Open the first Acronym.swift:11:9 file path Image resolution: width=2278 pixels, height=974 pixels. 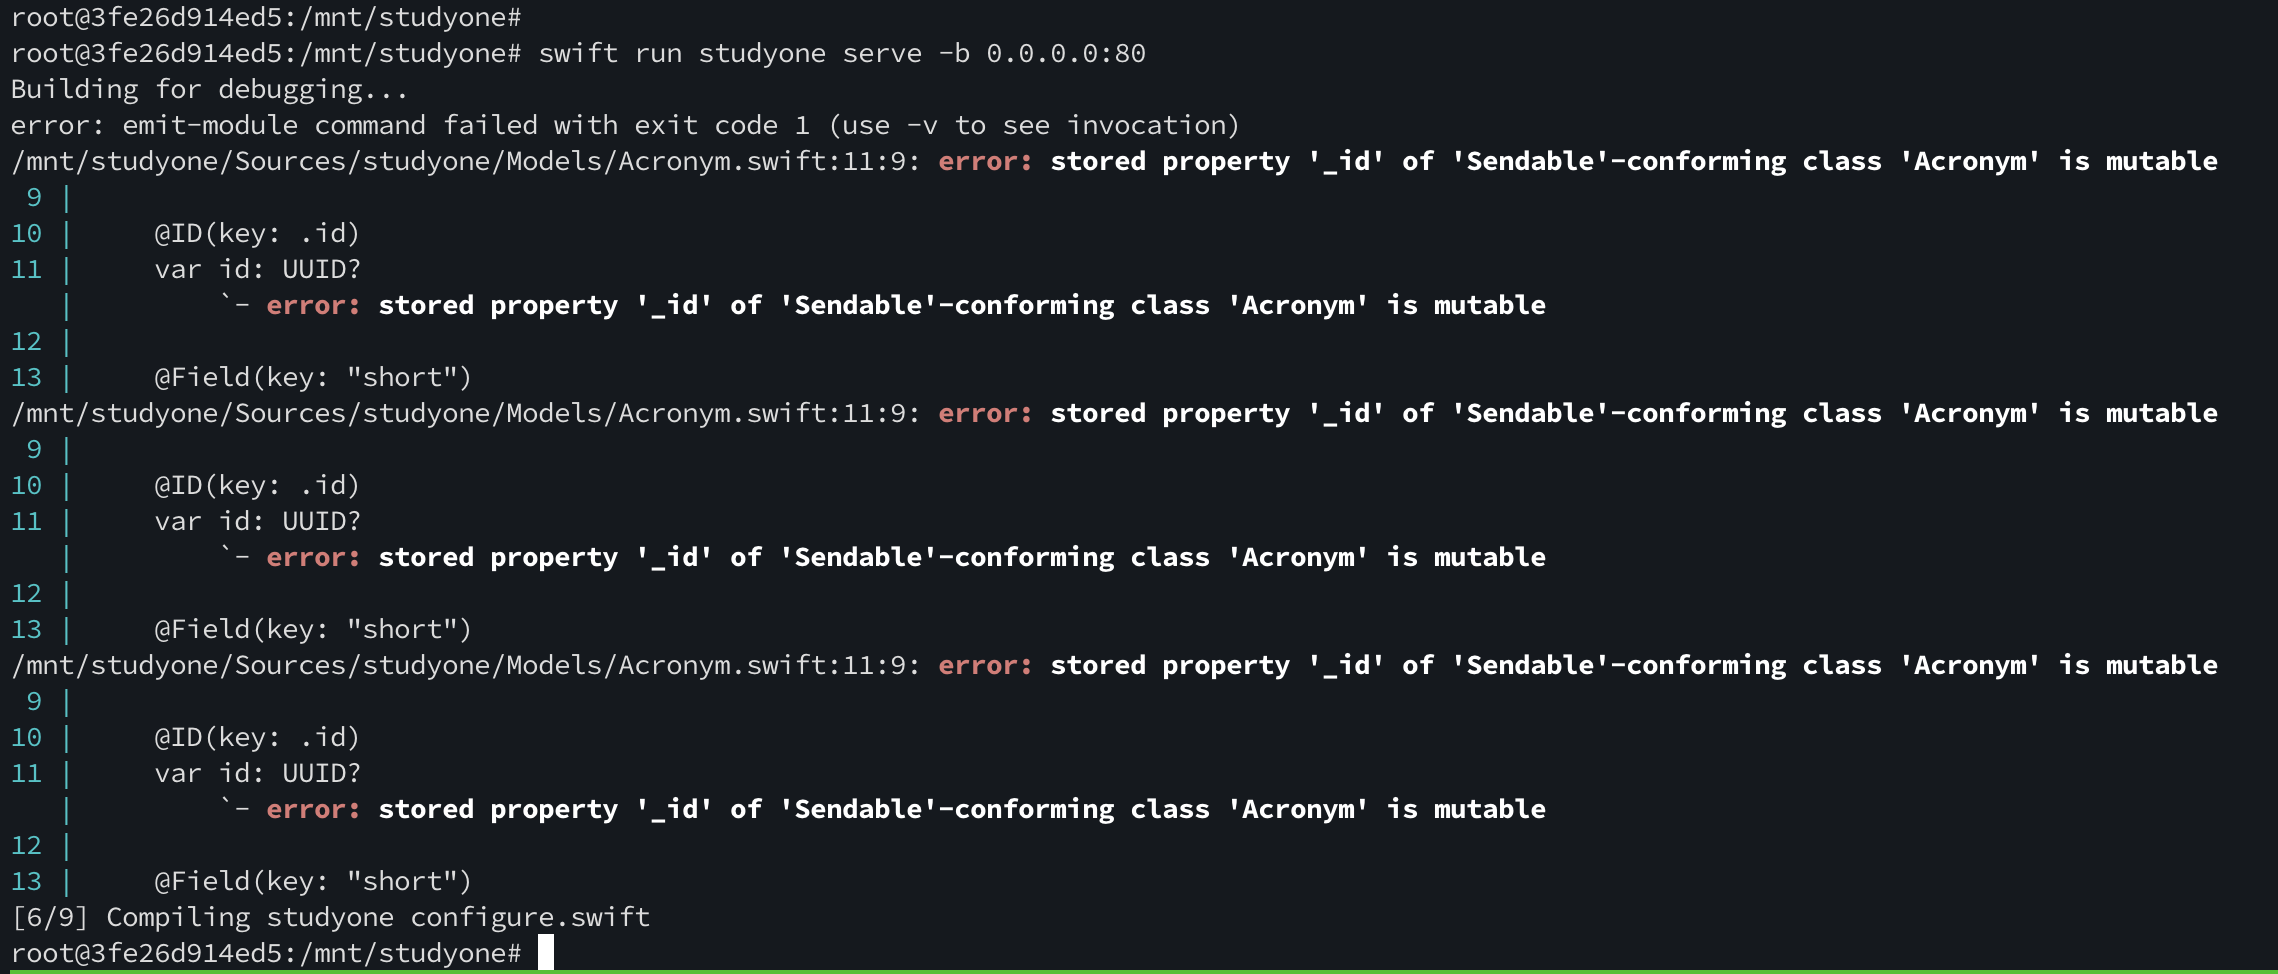465,161
